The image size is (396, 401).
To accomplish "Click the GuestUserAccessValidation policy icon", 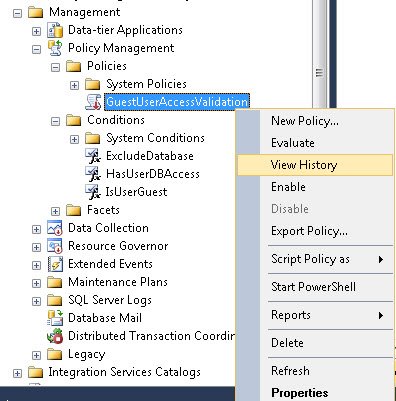I will pos(93,102).
